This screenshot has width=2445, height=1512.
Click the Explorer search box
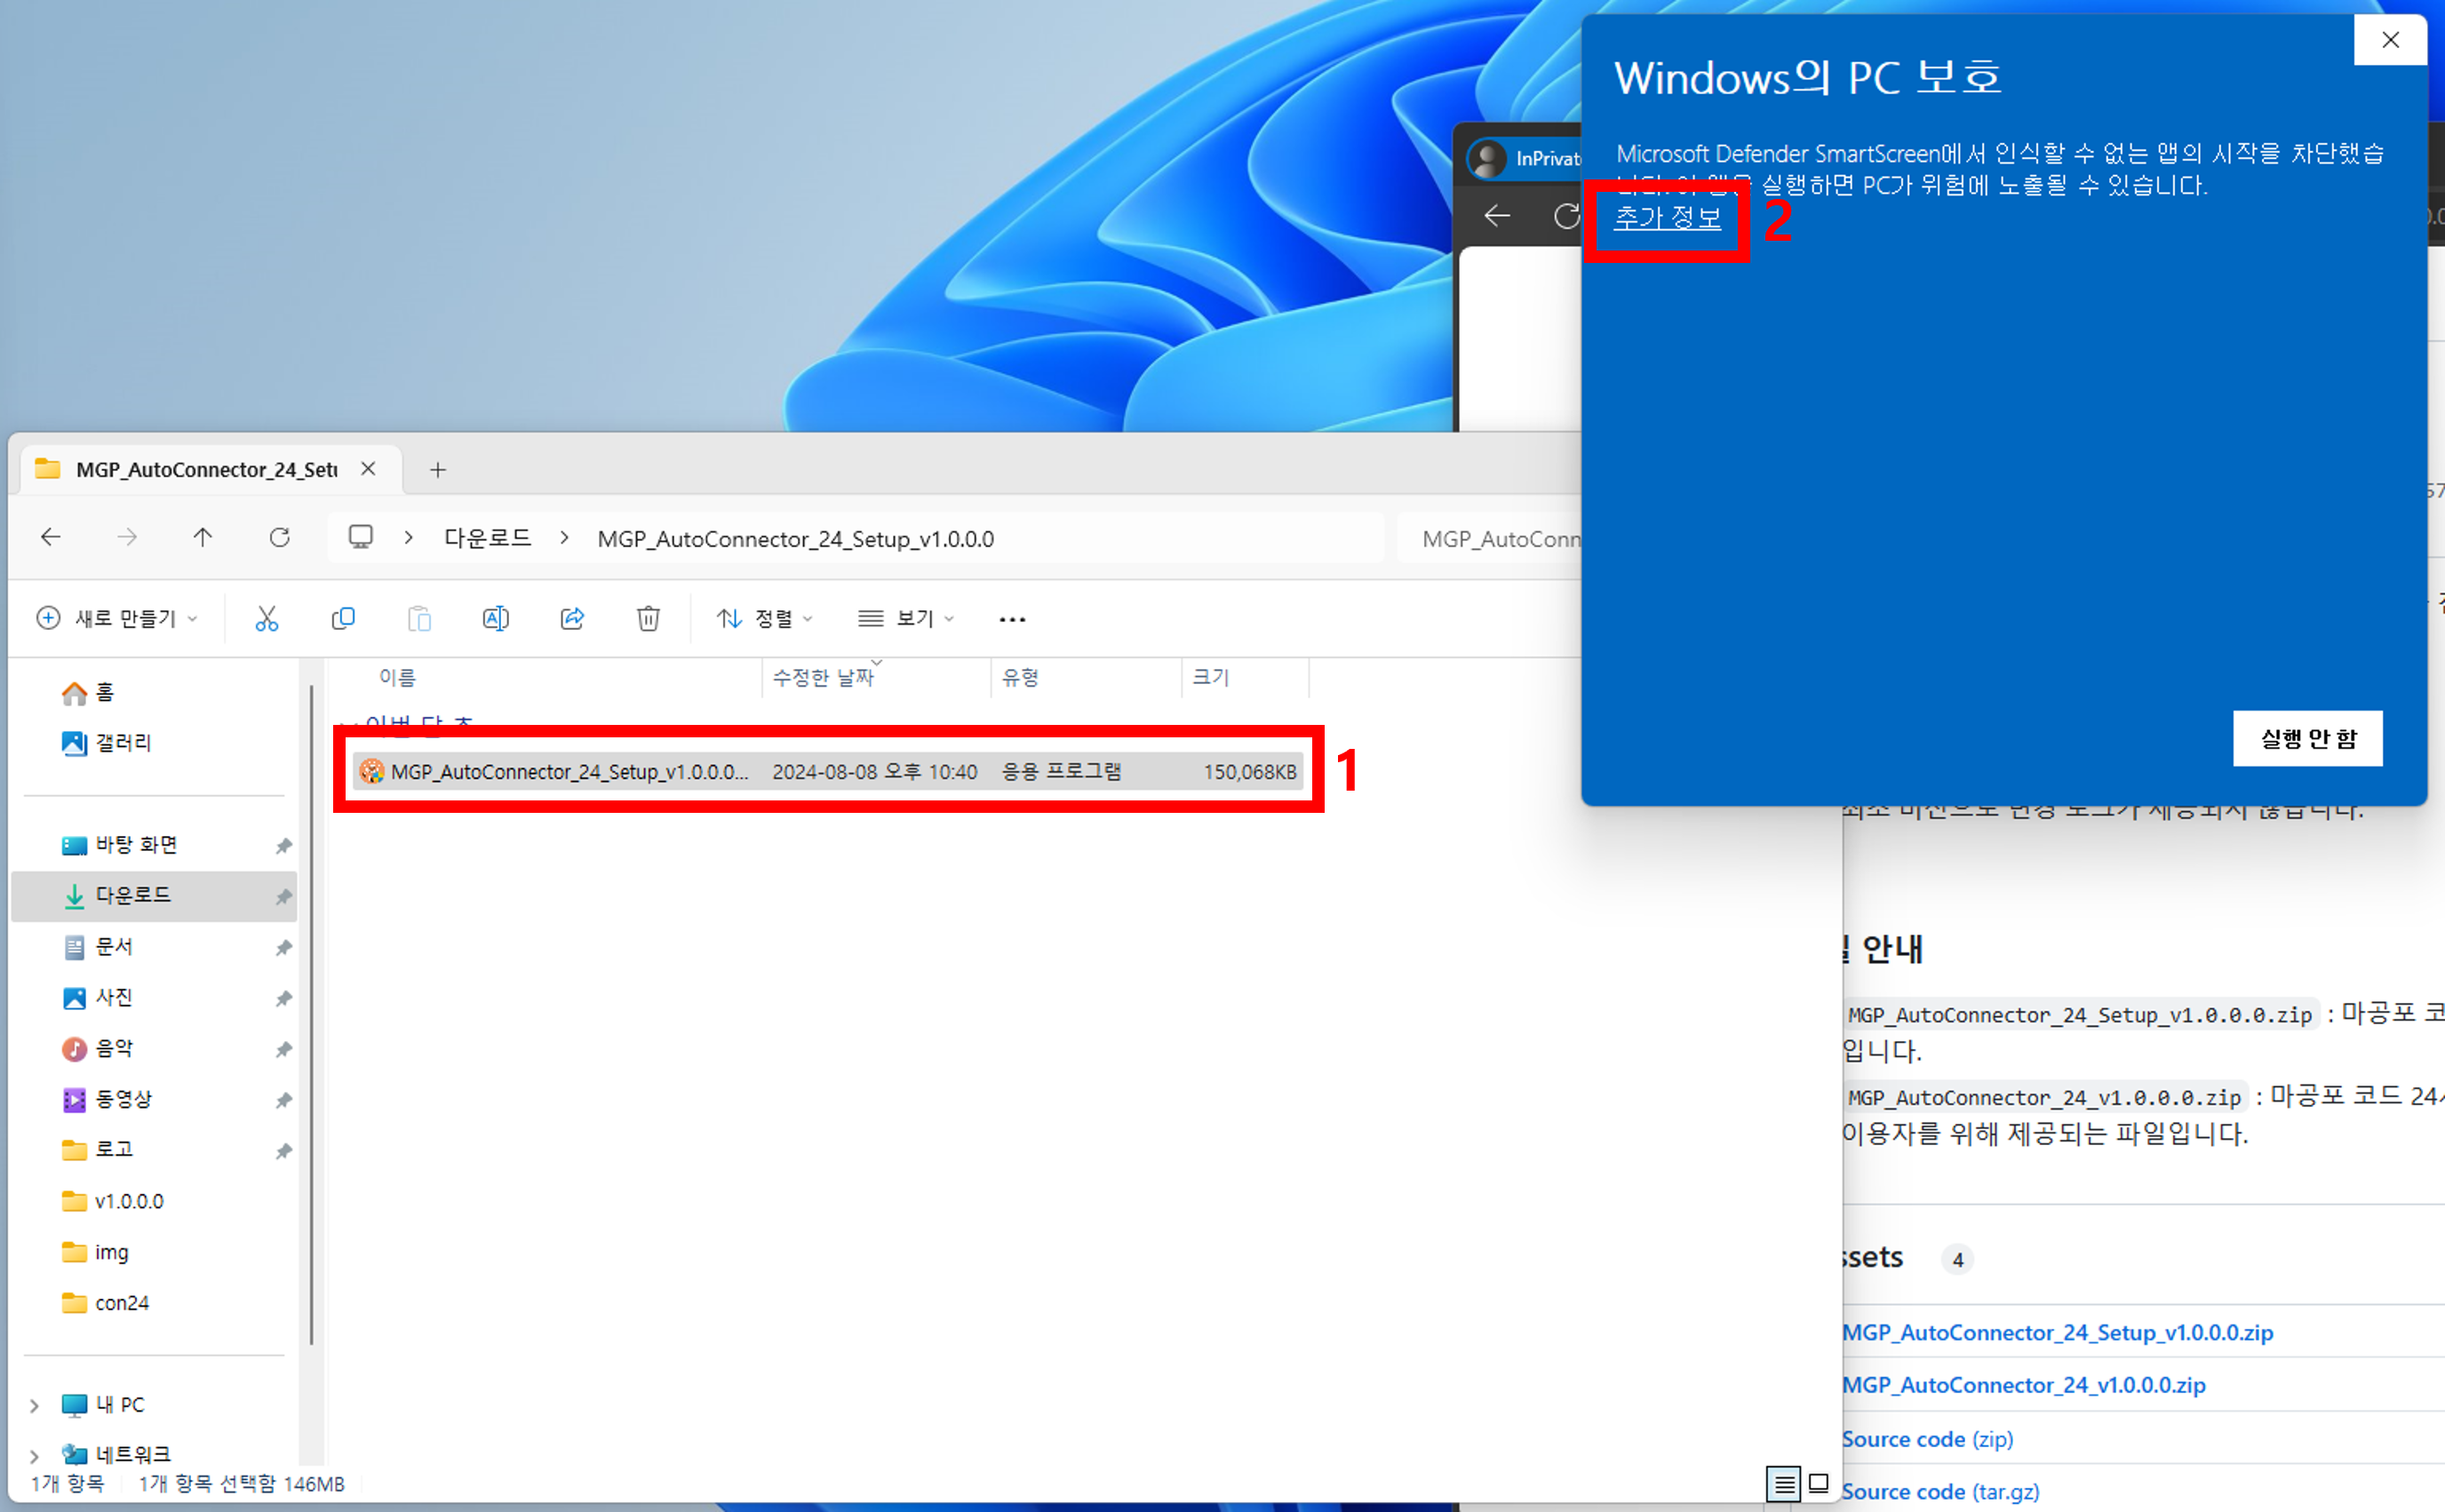coord(1490,539)
